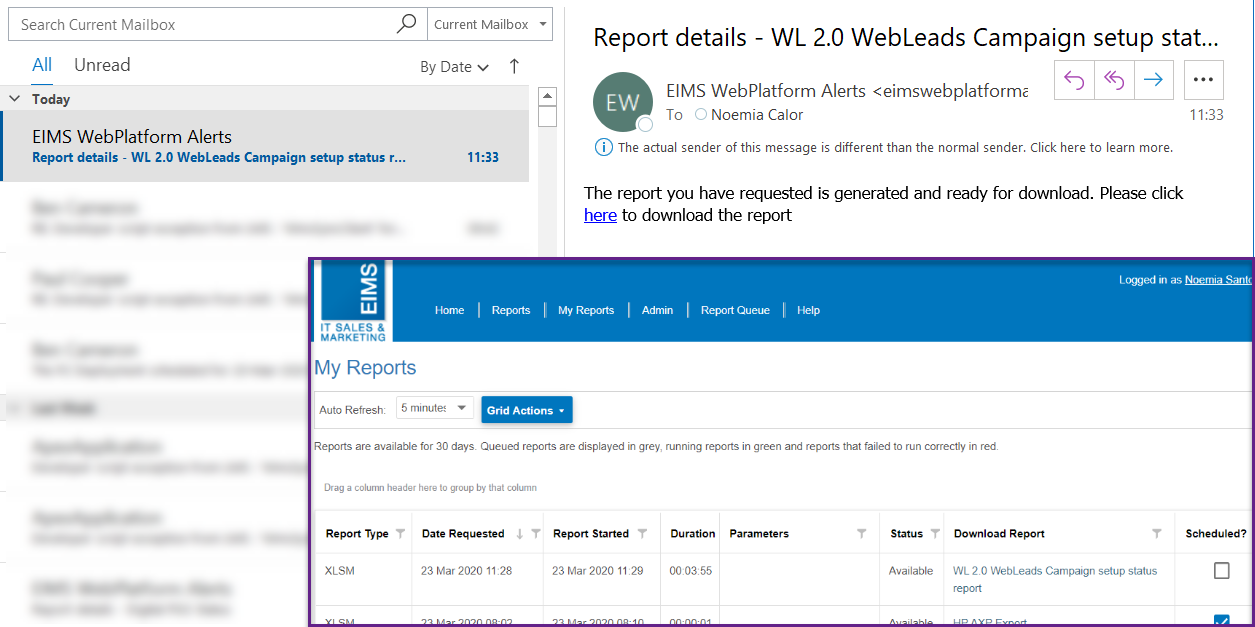Open Help in the EIMS nav bar
Image resolution: width=1255 pixels, height=627 pixels.
808,310
